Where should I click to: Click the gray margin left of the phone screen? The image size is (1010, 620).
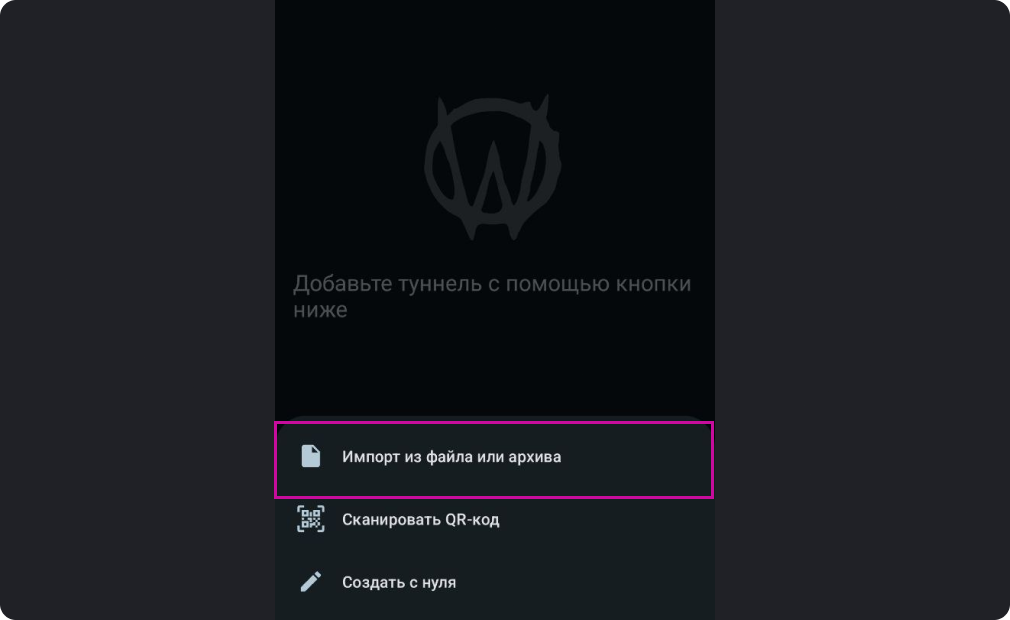point(137,310)
